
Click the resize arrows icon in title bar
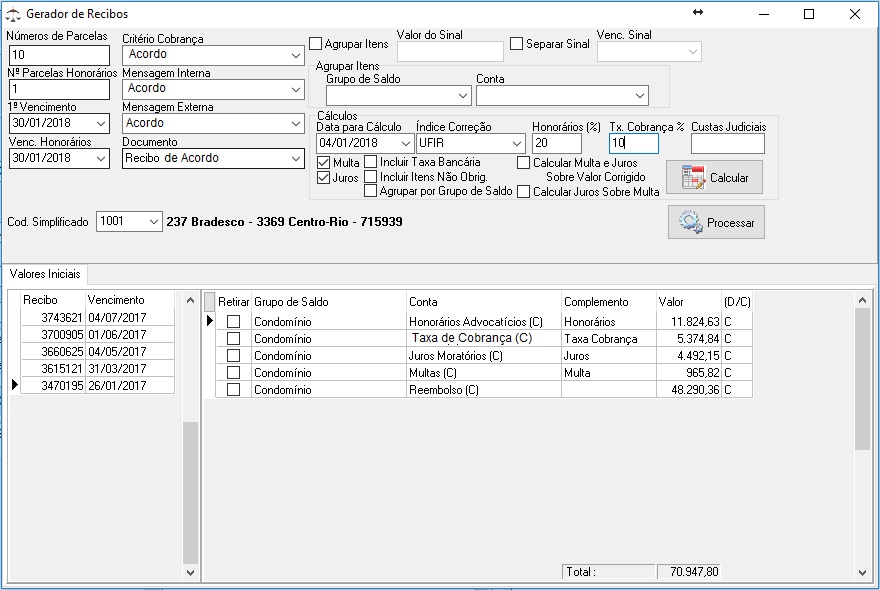point(698,13)
